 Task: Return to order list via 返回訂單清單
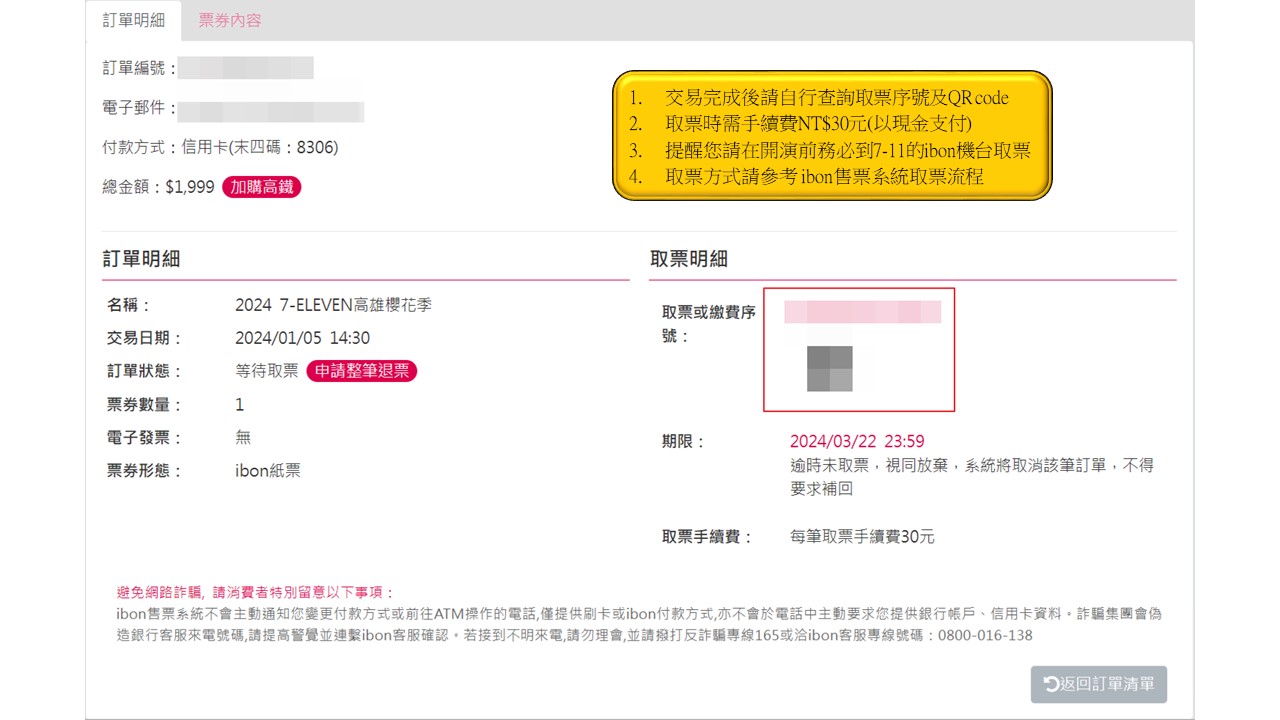pyautogui.click(x=1099, y=684)
